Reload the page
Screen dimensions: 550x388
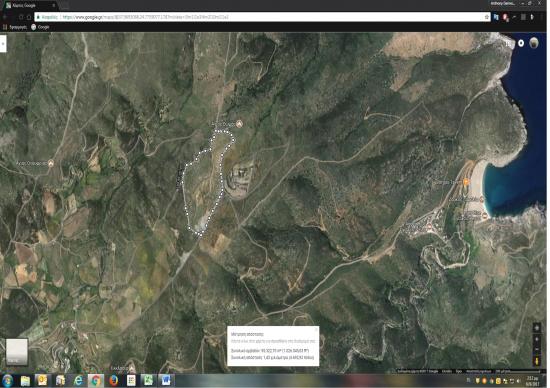tap(21, 17)
